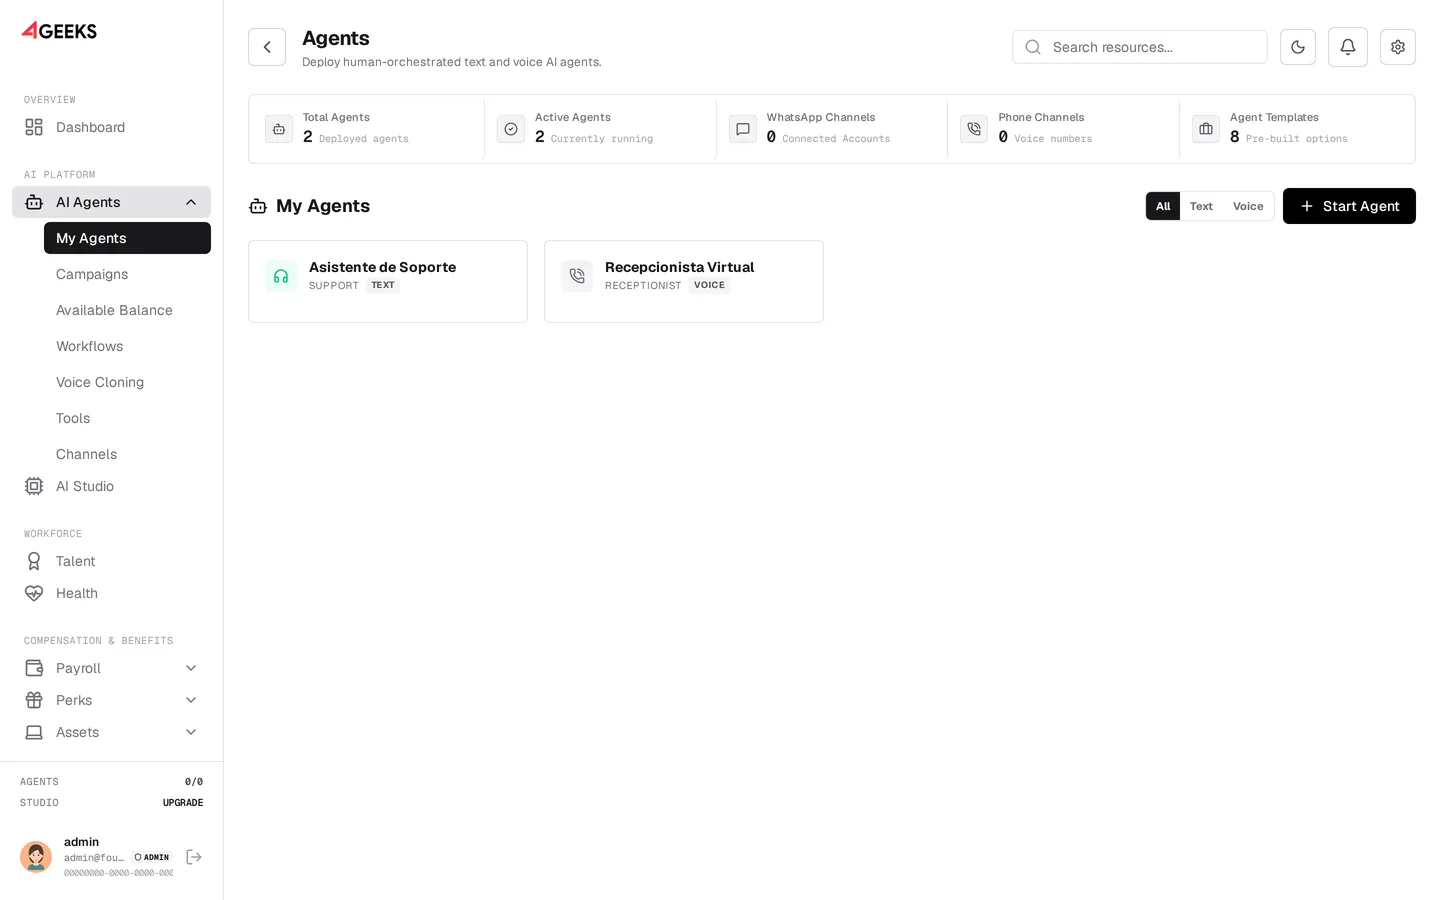Click the Search resources input field

[1140, 47]
